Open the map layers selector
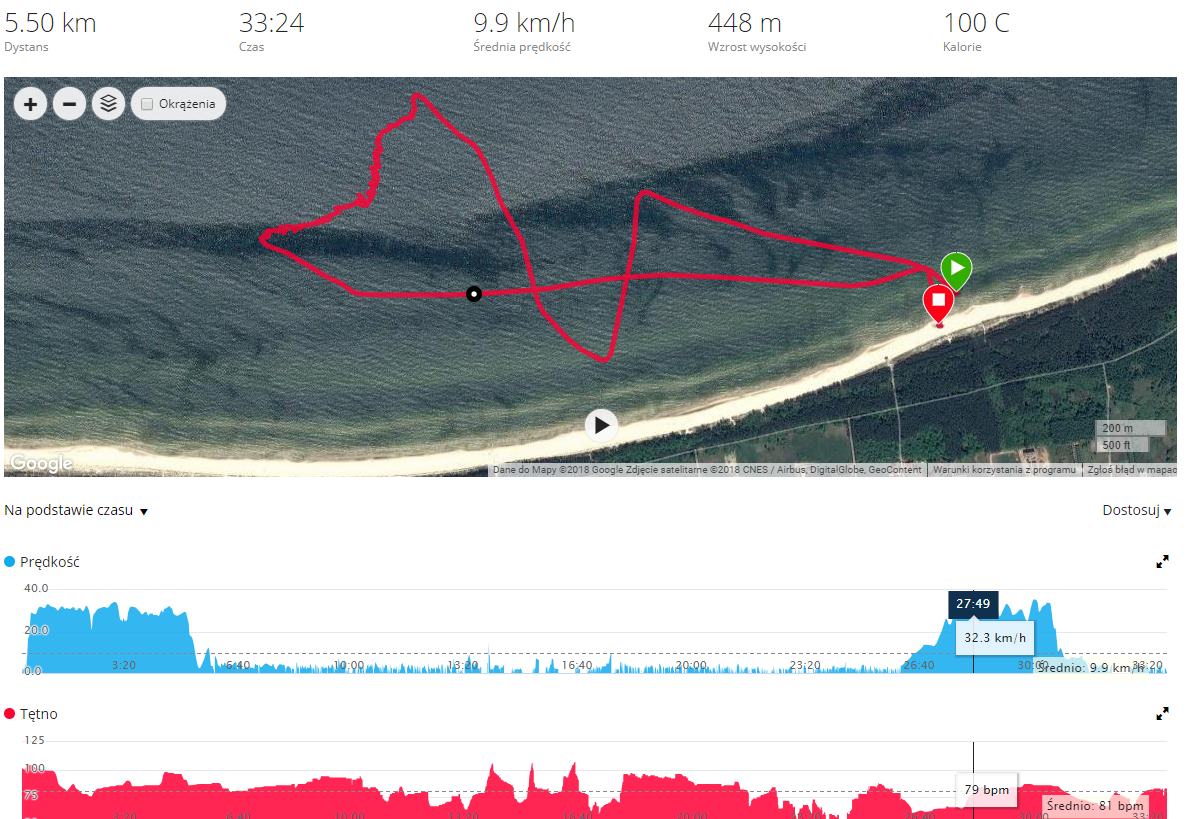The width and height of the screenshot is (1199, 819). coord(109,104)
